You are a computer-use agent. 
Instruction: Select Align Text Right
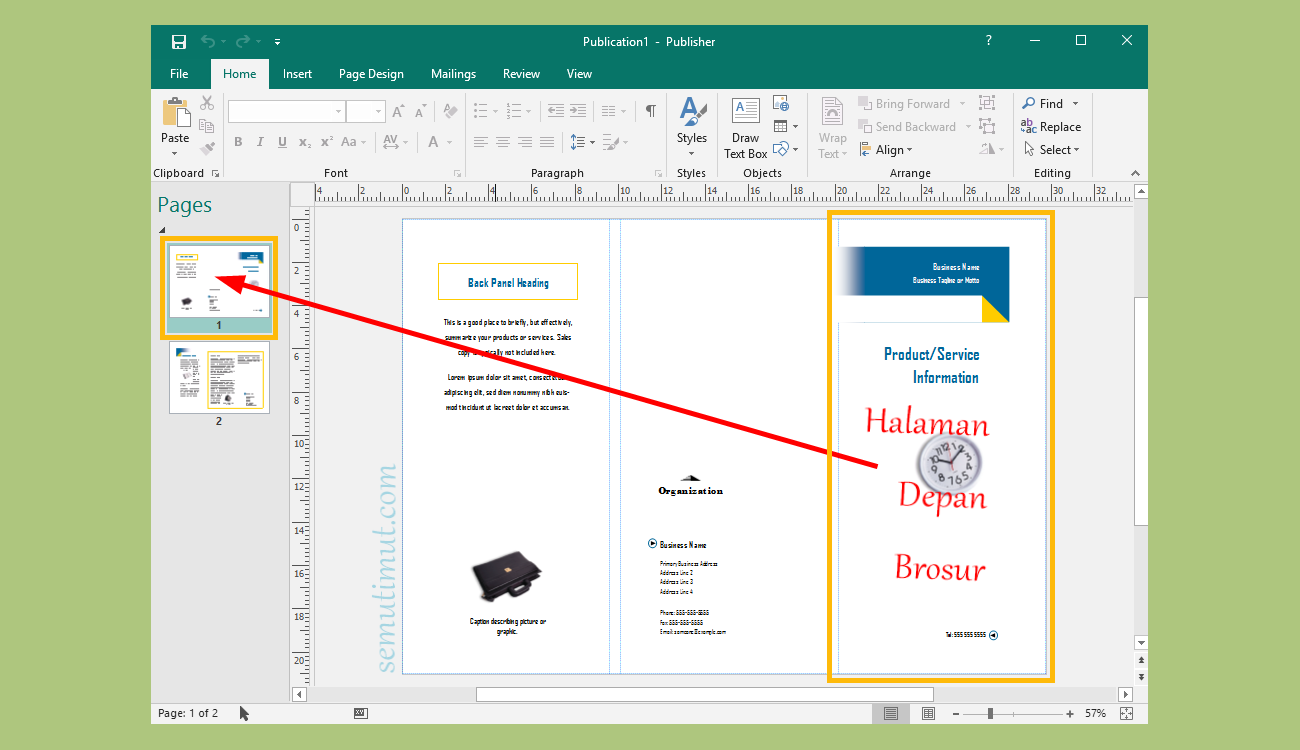point(525,142)
